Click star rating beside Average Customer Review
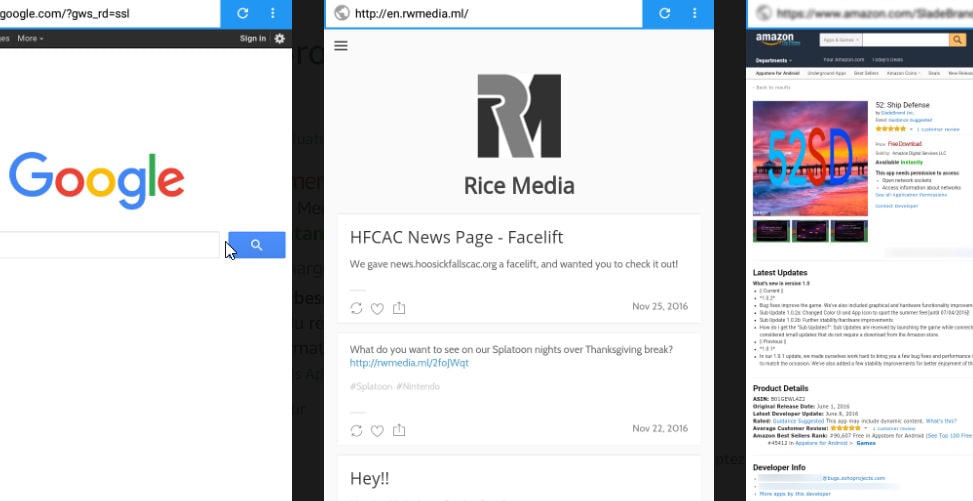The width and height of the screenshot is (973, 501). click(845, 428)
